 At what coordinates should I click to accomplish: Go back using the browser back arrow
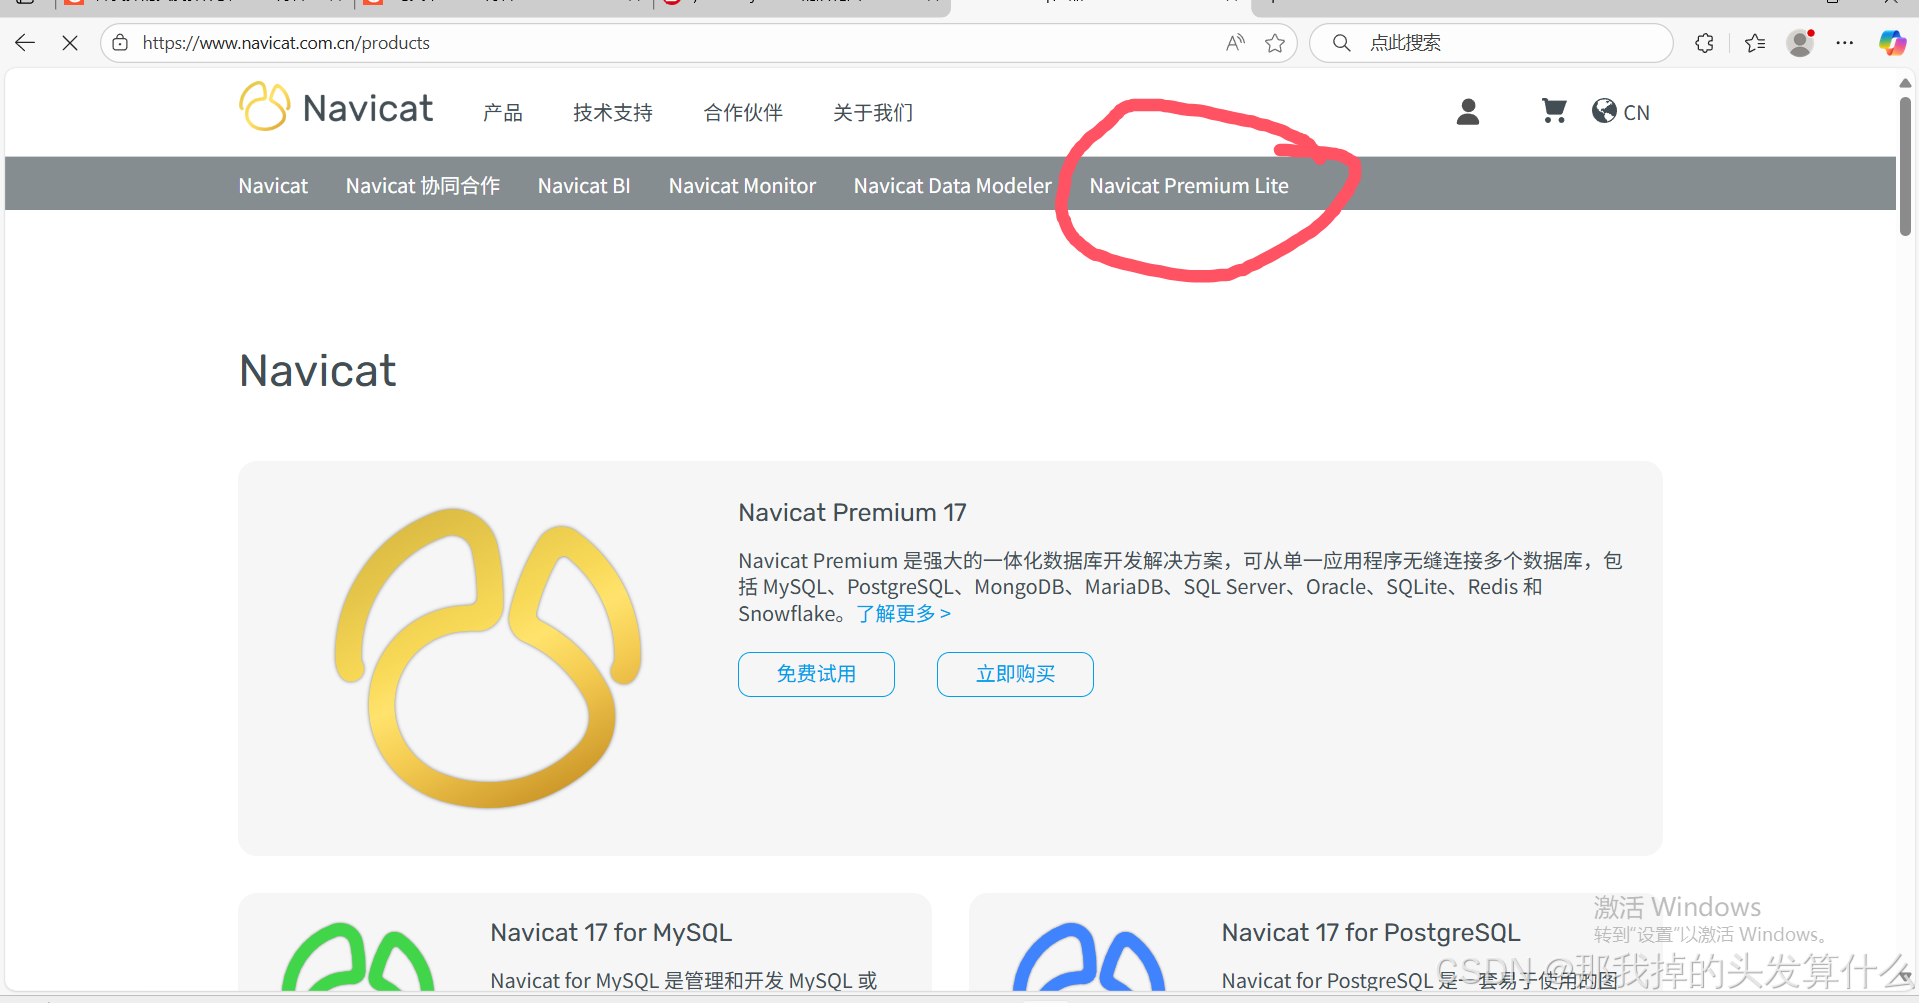tap(25, 43)
